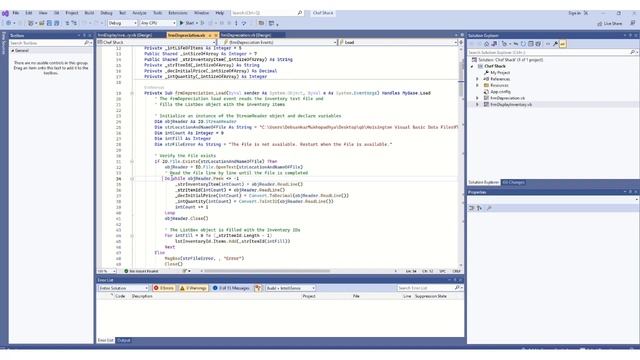
Task: Click the Save All toolbar icon
Action: tap(56, 23)
